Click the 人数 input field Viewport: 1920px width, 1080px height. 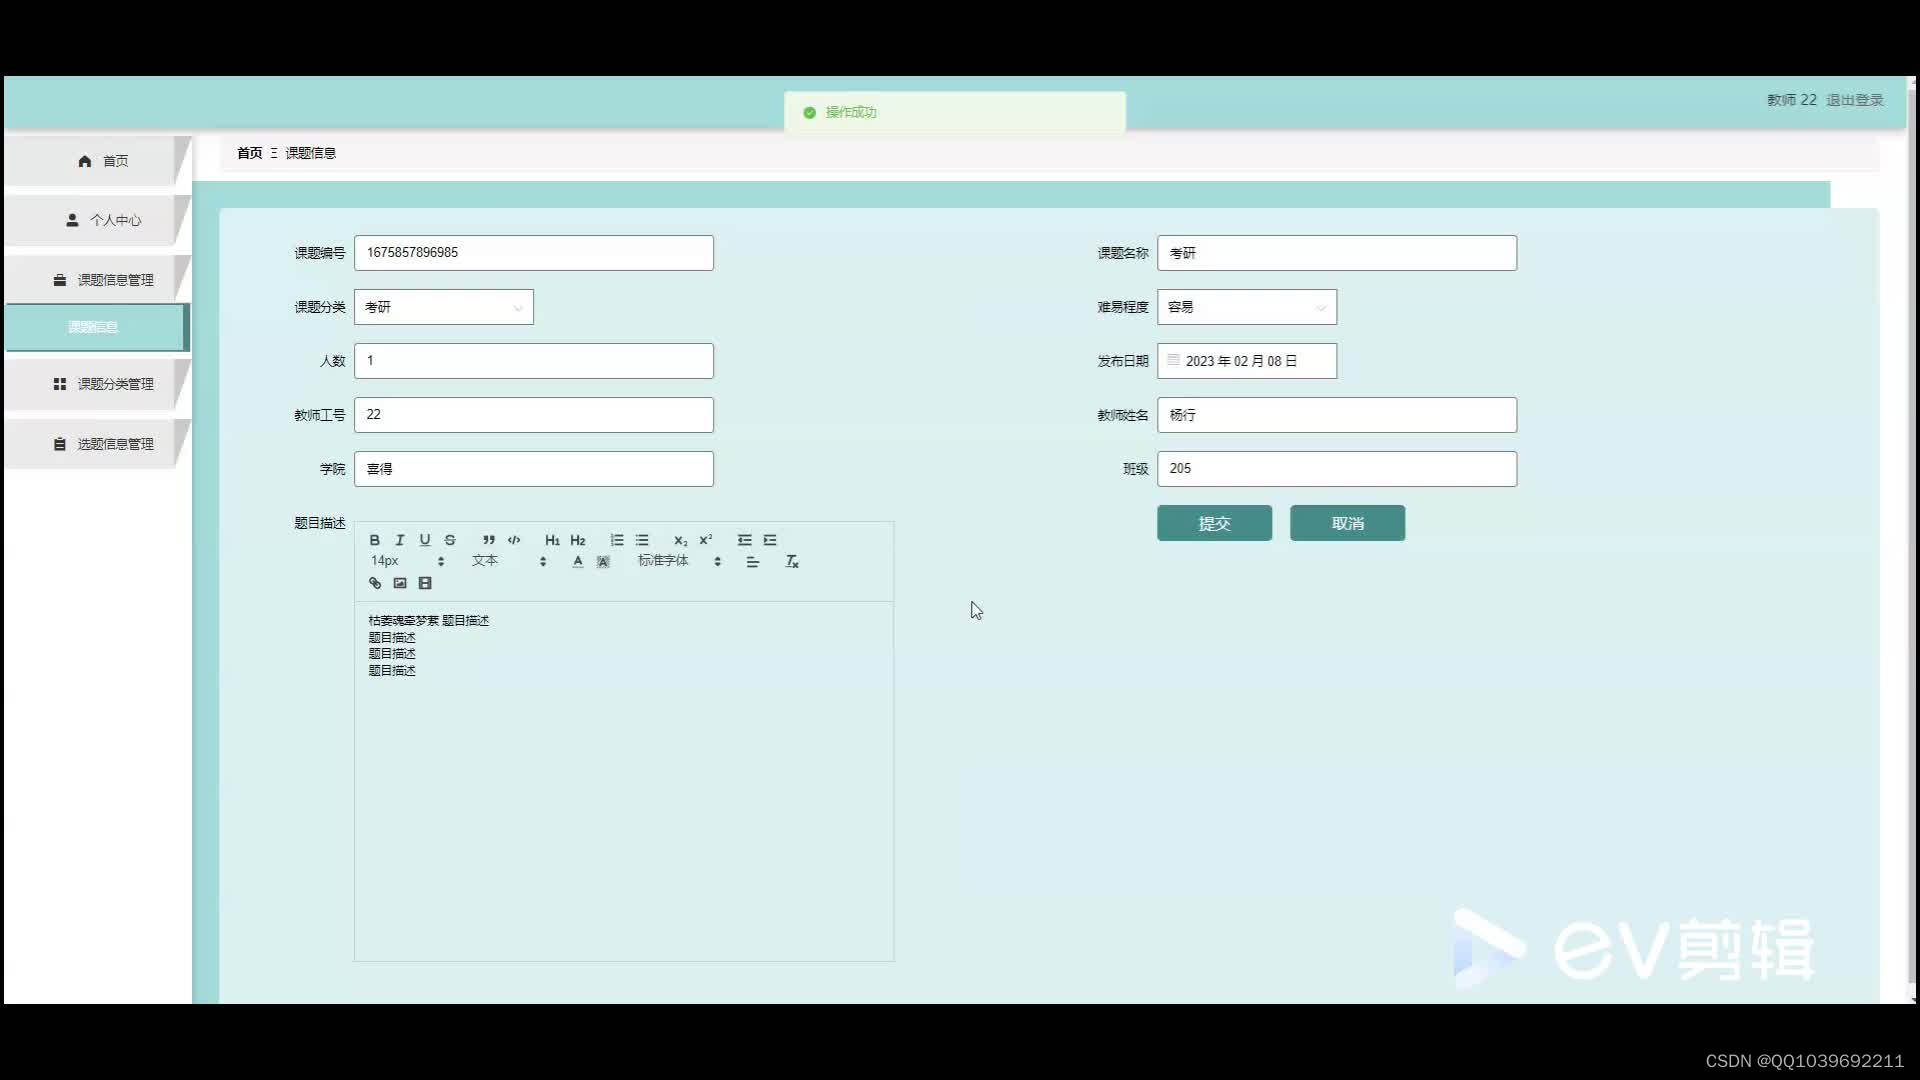tap(534, 361)
